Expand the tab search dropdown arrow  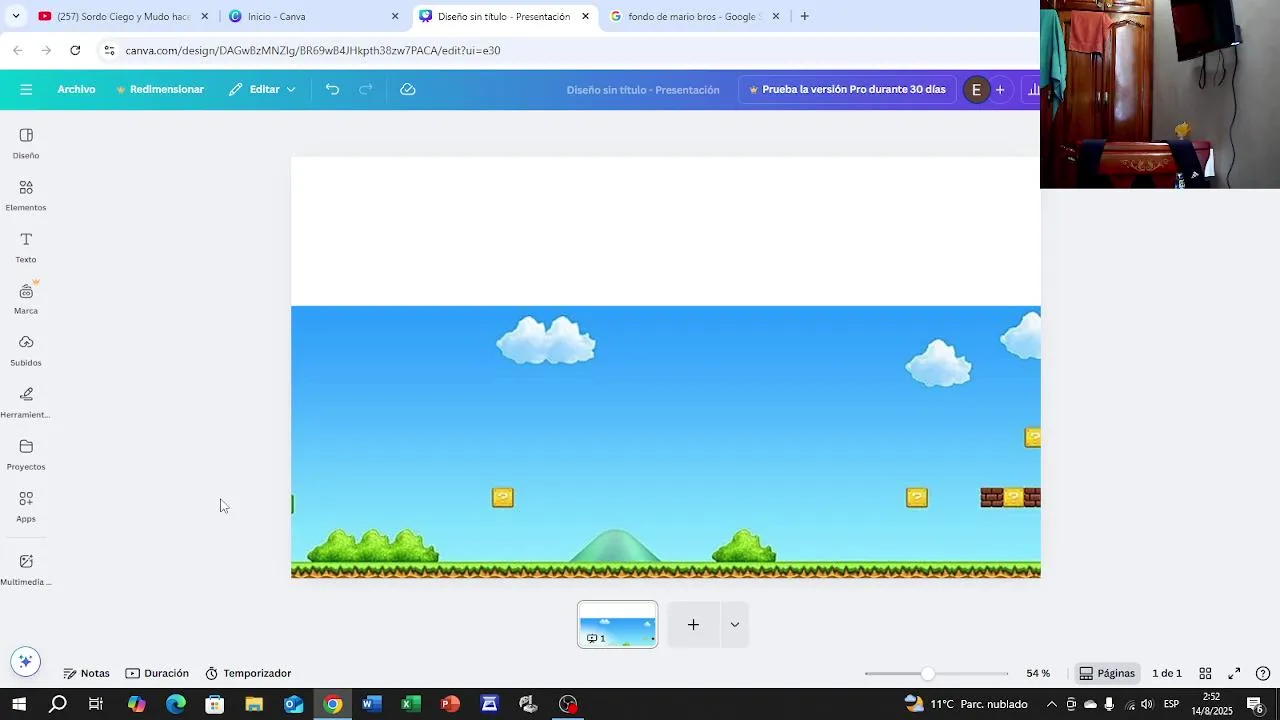[x=15, y=16]
